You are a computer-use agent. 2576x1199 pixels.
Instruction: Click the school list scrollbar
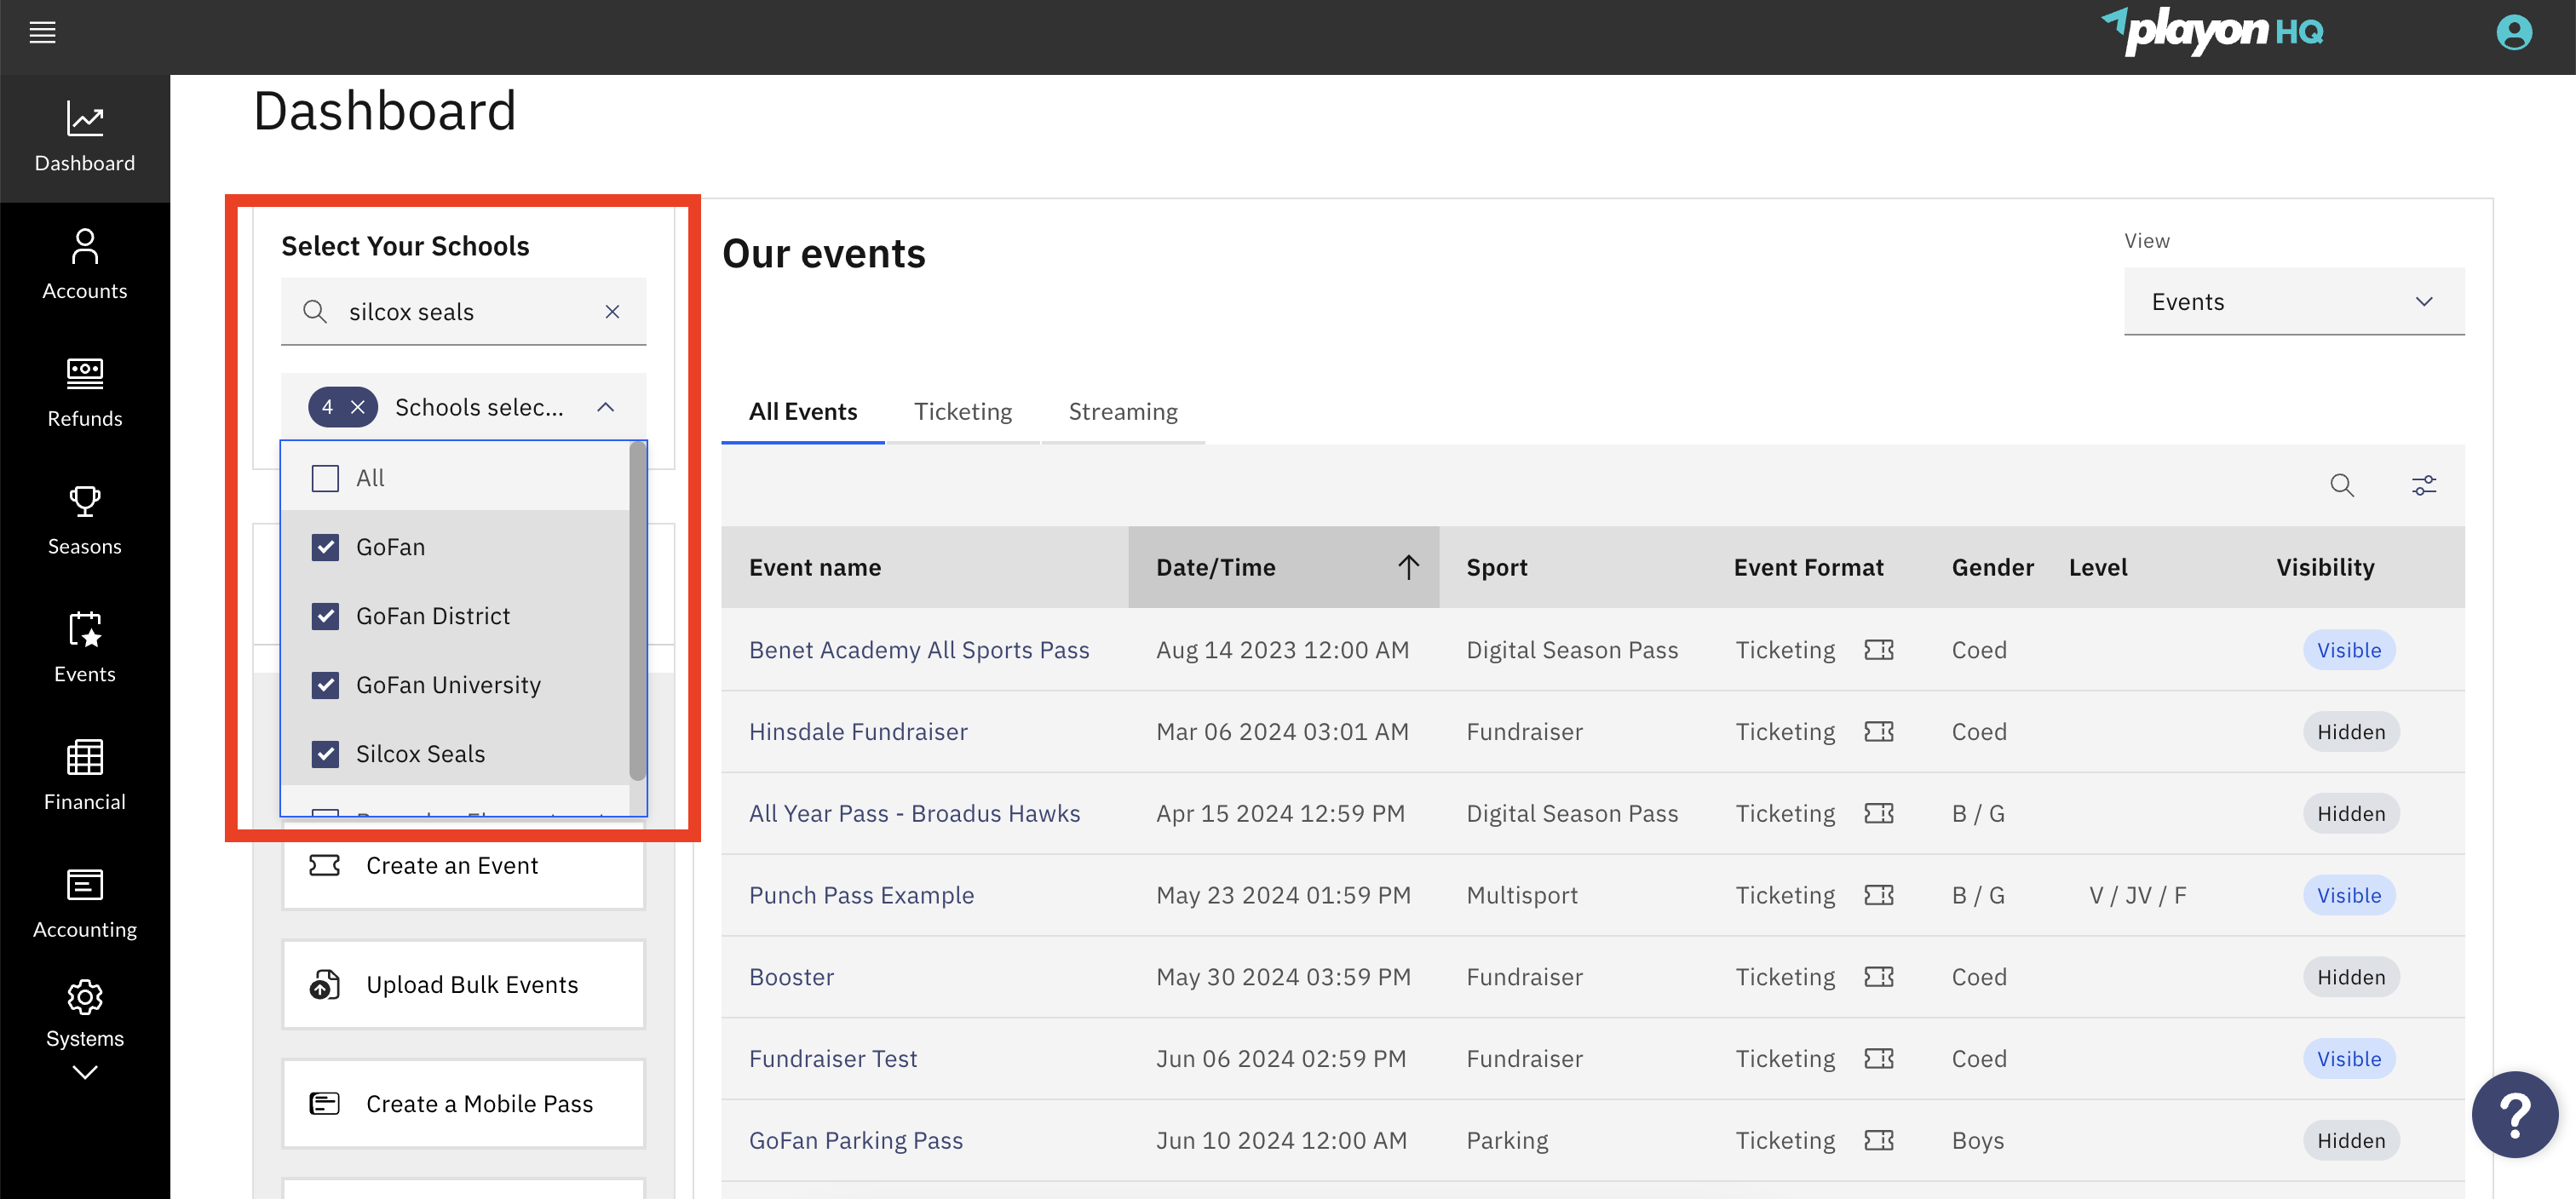637,611
